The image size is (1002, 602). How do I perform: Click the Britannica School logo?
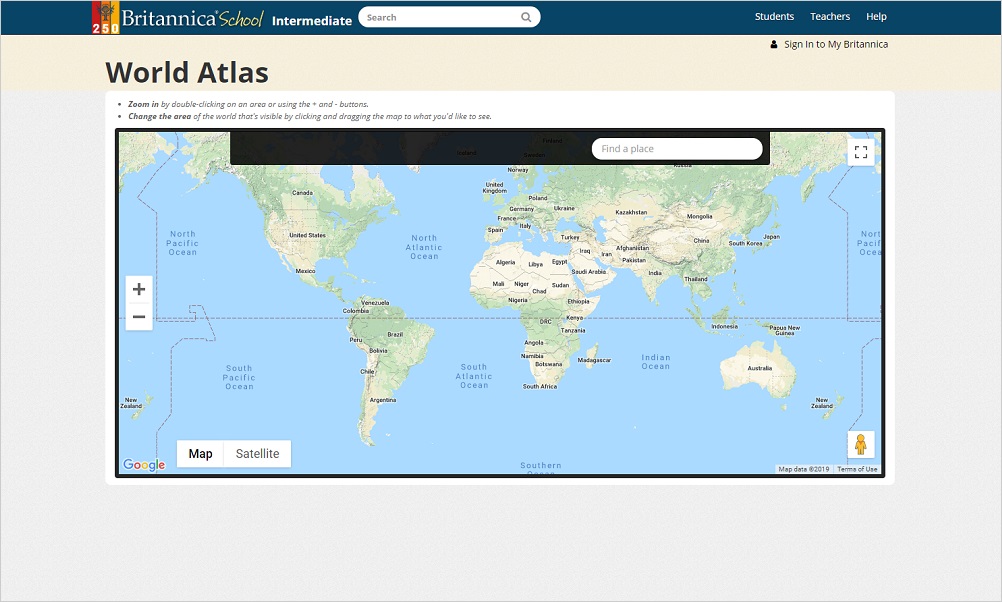click(x=178, y=18)
